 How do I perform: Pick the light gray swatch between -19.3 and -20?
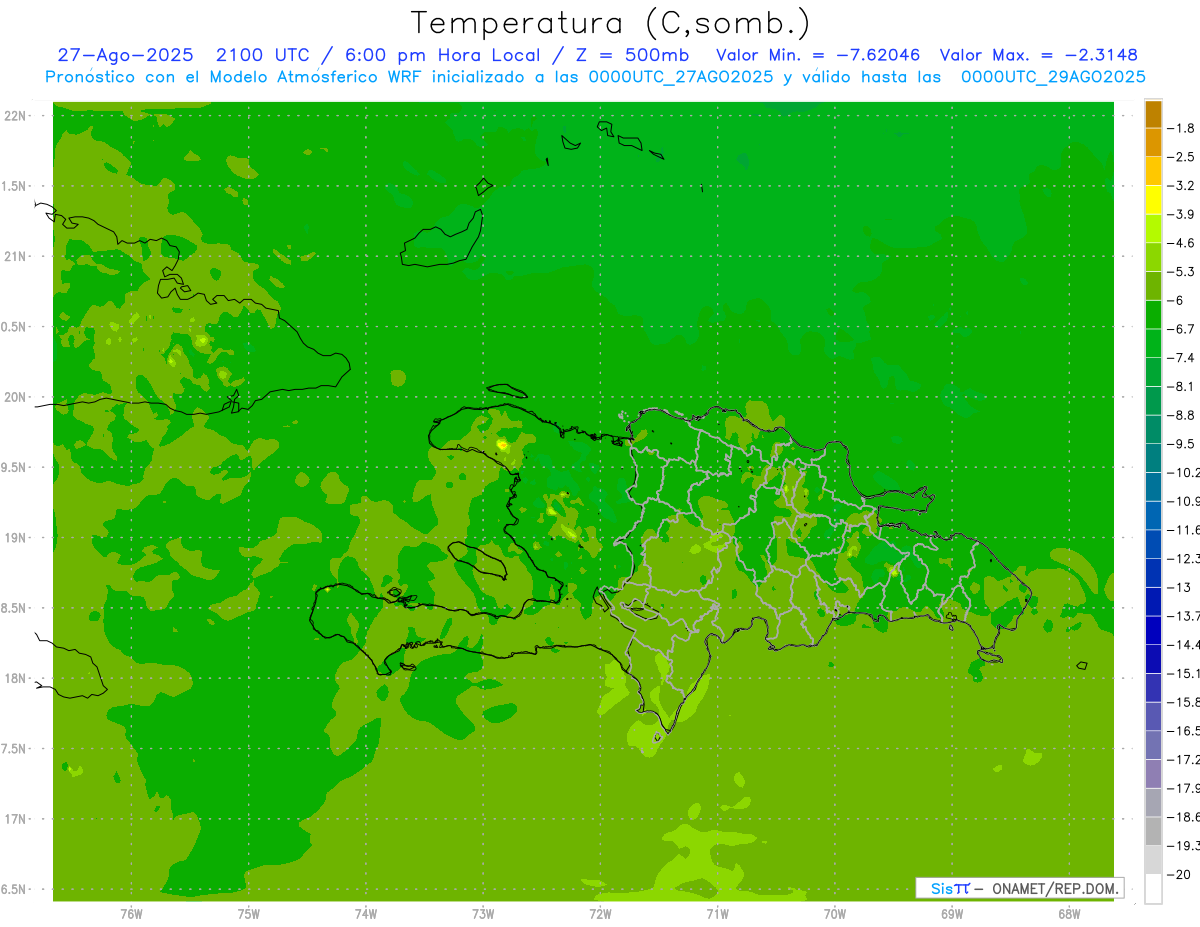(1153, 860)
